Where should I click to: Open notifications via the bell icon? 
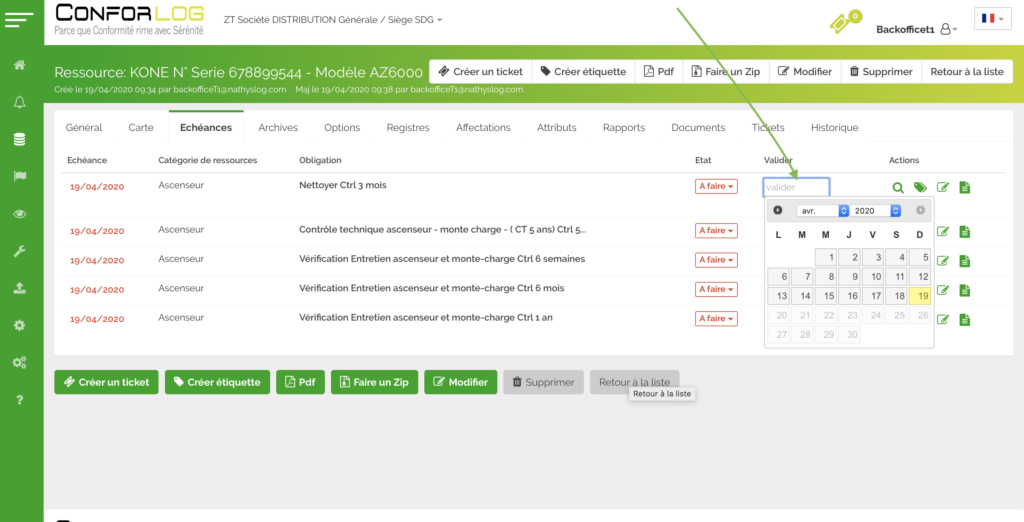19,103
